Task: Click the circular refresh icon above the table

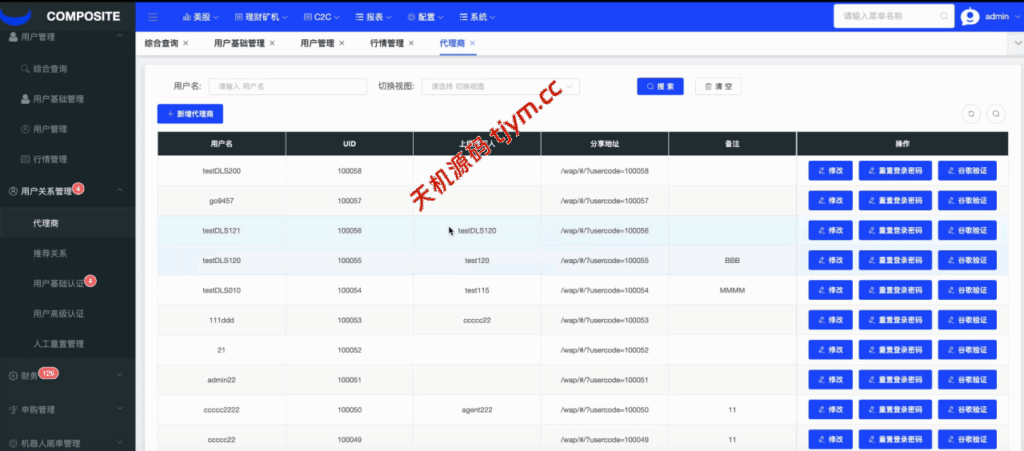Action: point(970,114)
